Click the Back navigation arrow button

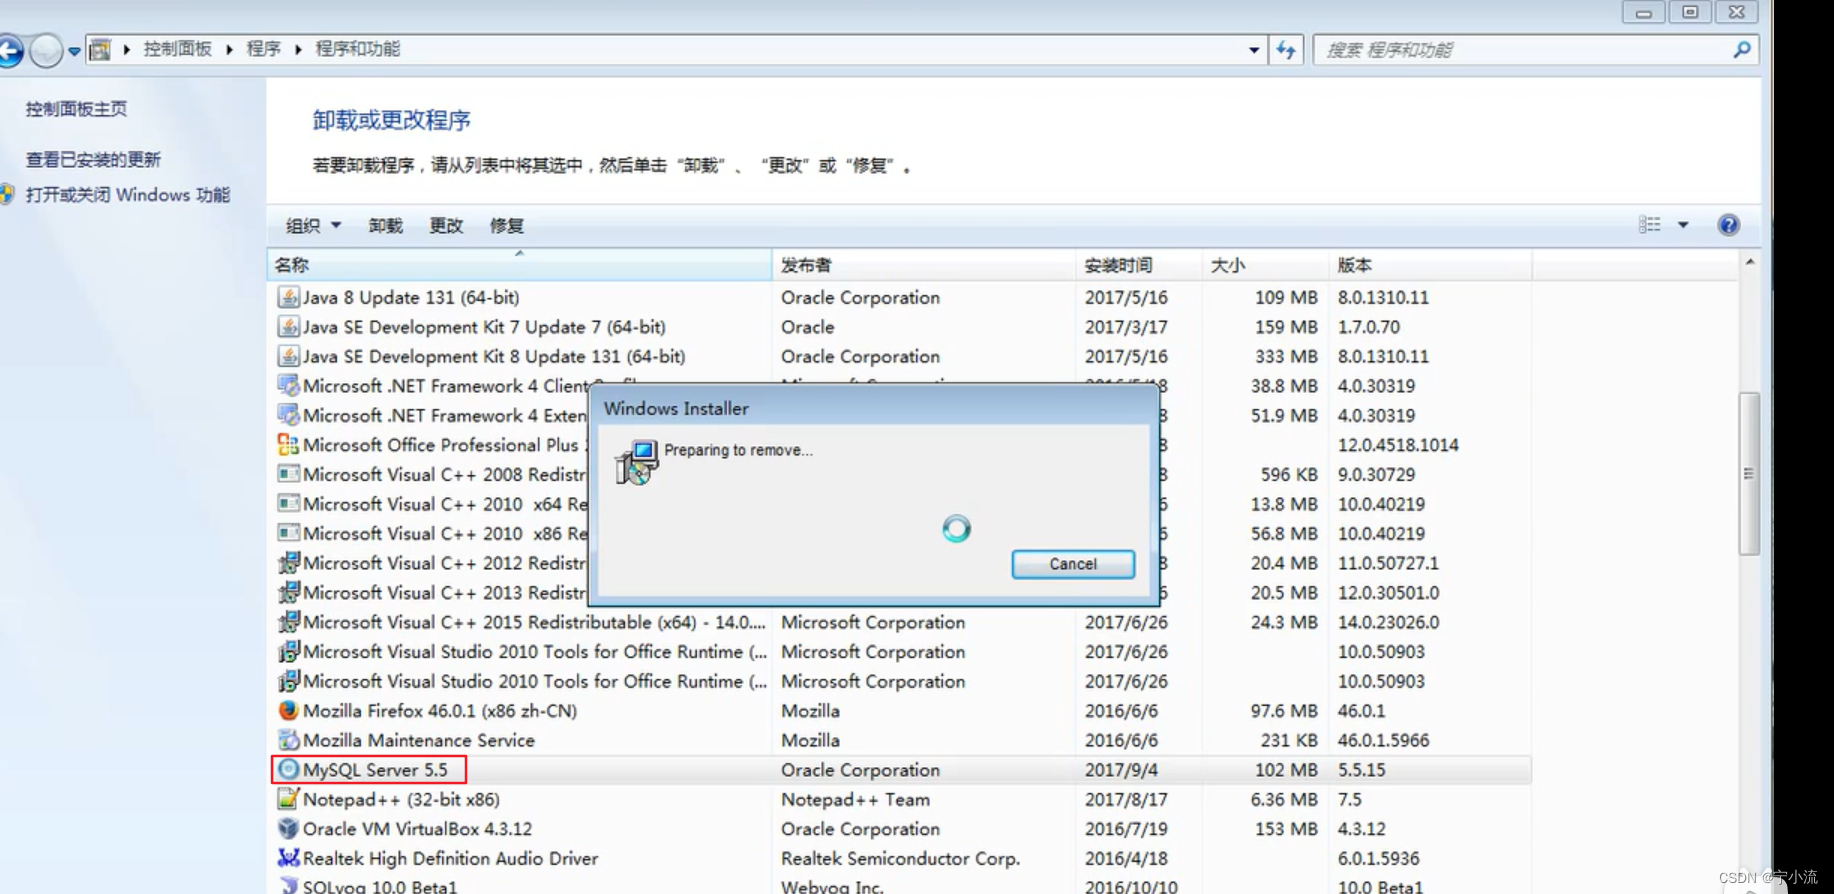[x=10, y=49]
